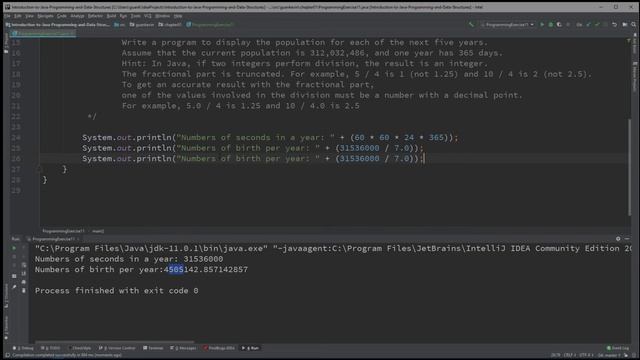Click the chapter01 breadcrumb
Screen dimensions: 640x360
point(170,25)
